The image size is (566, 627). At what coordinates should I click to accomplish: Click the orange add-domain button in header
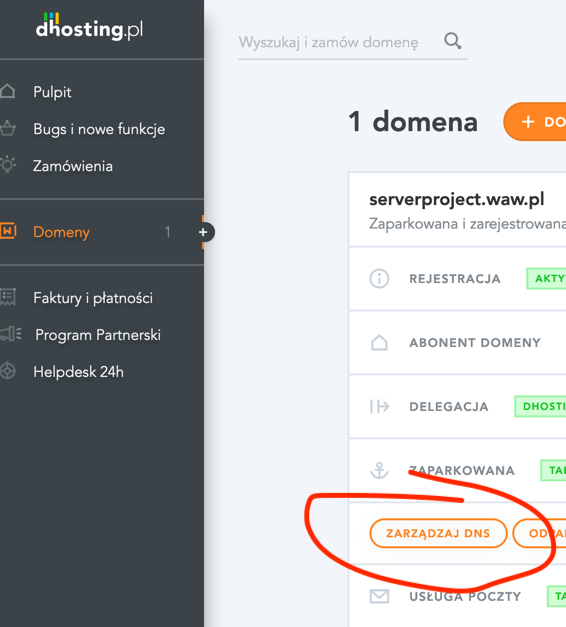535,122
